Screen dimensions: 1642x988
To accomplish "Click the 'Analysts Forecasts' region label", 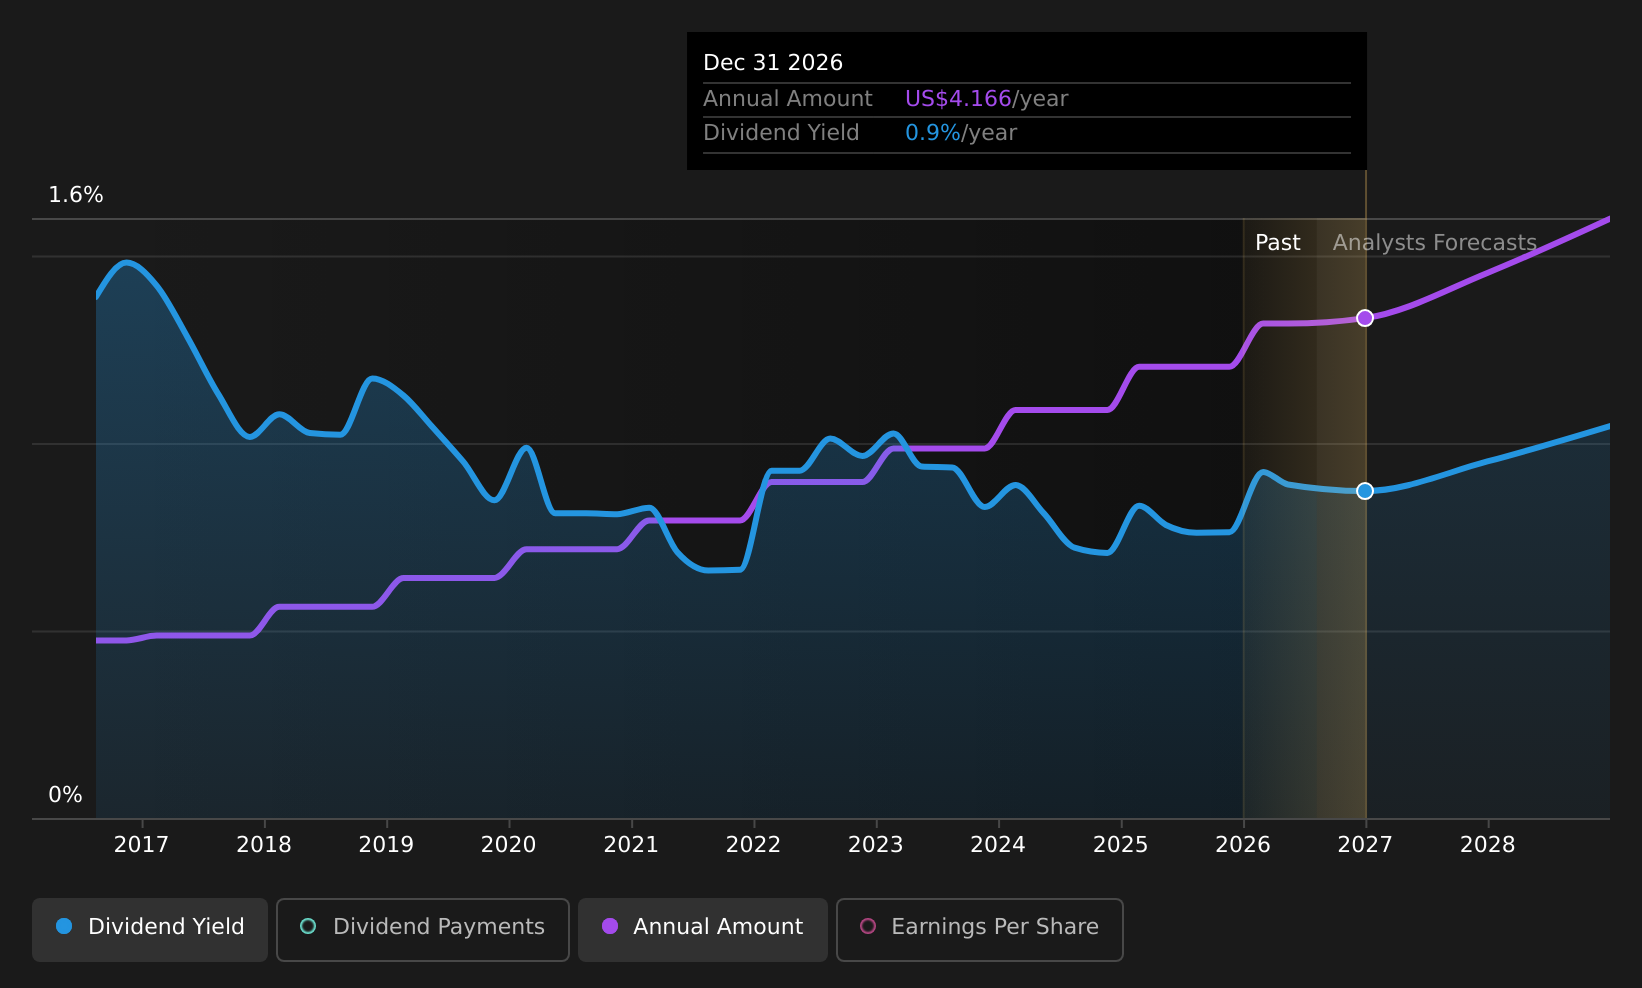I will point(1435,243).
